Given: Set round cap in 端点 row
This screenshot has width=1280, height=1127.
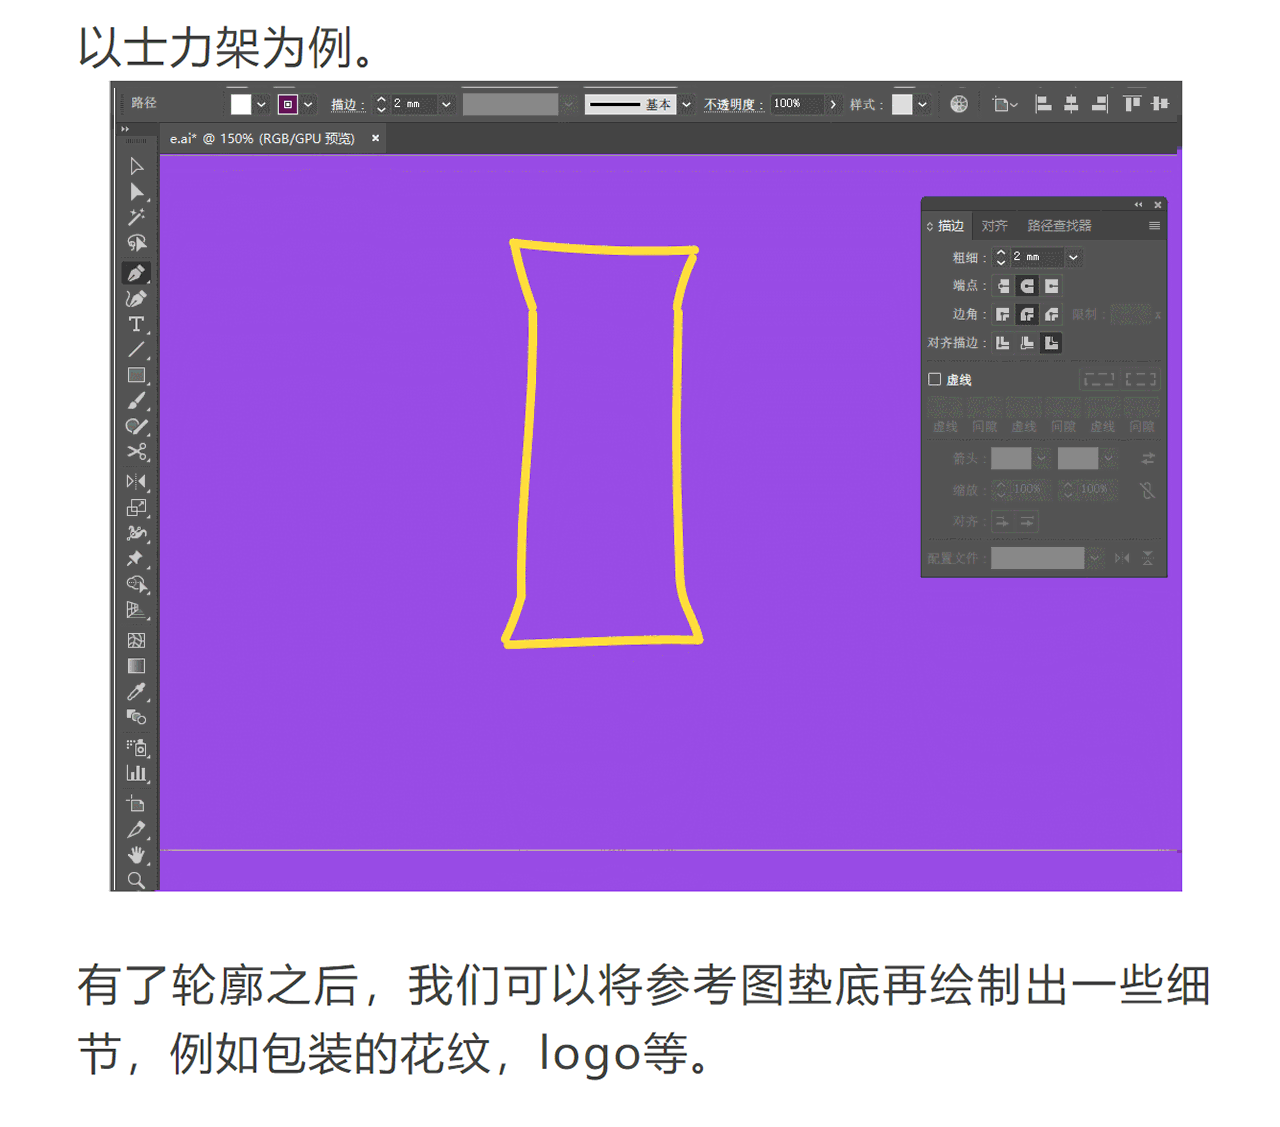Looking at the screenshot, I should click(x=1027, y=286).
